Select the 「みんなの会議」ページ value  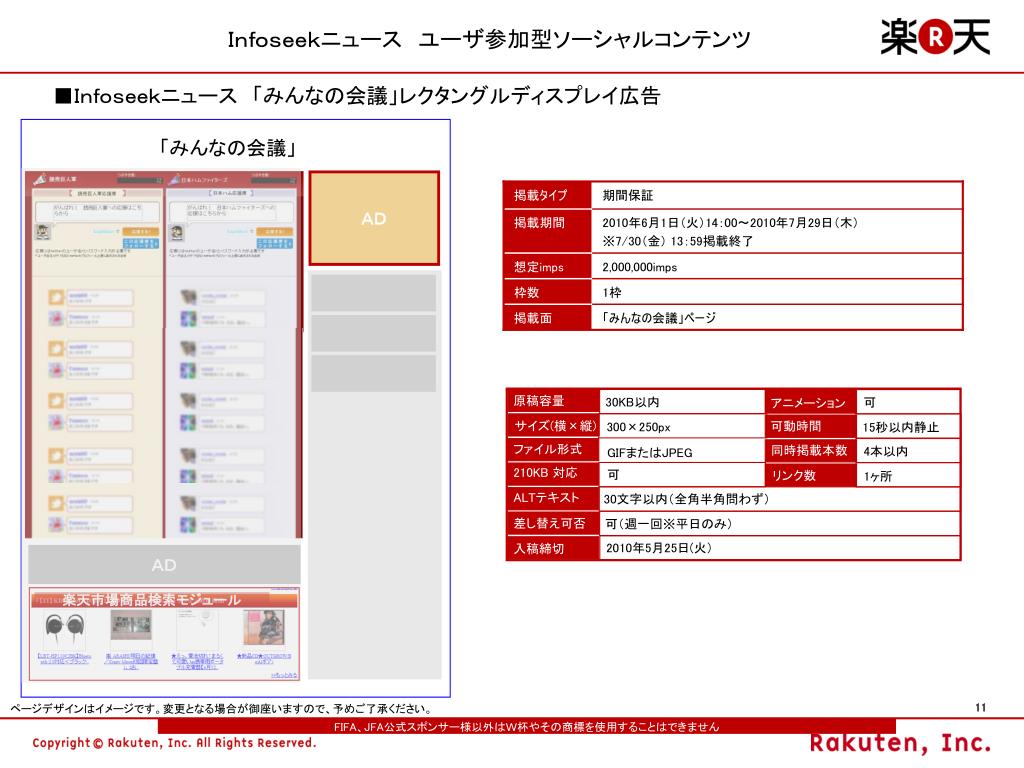point(658,318)
